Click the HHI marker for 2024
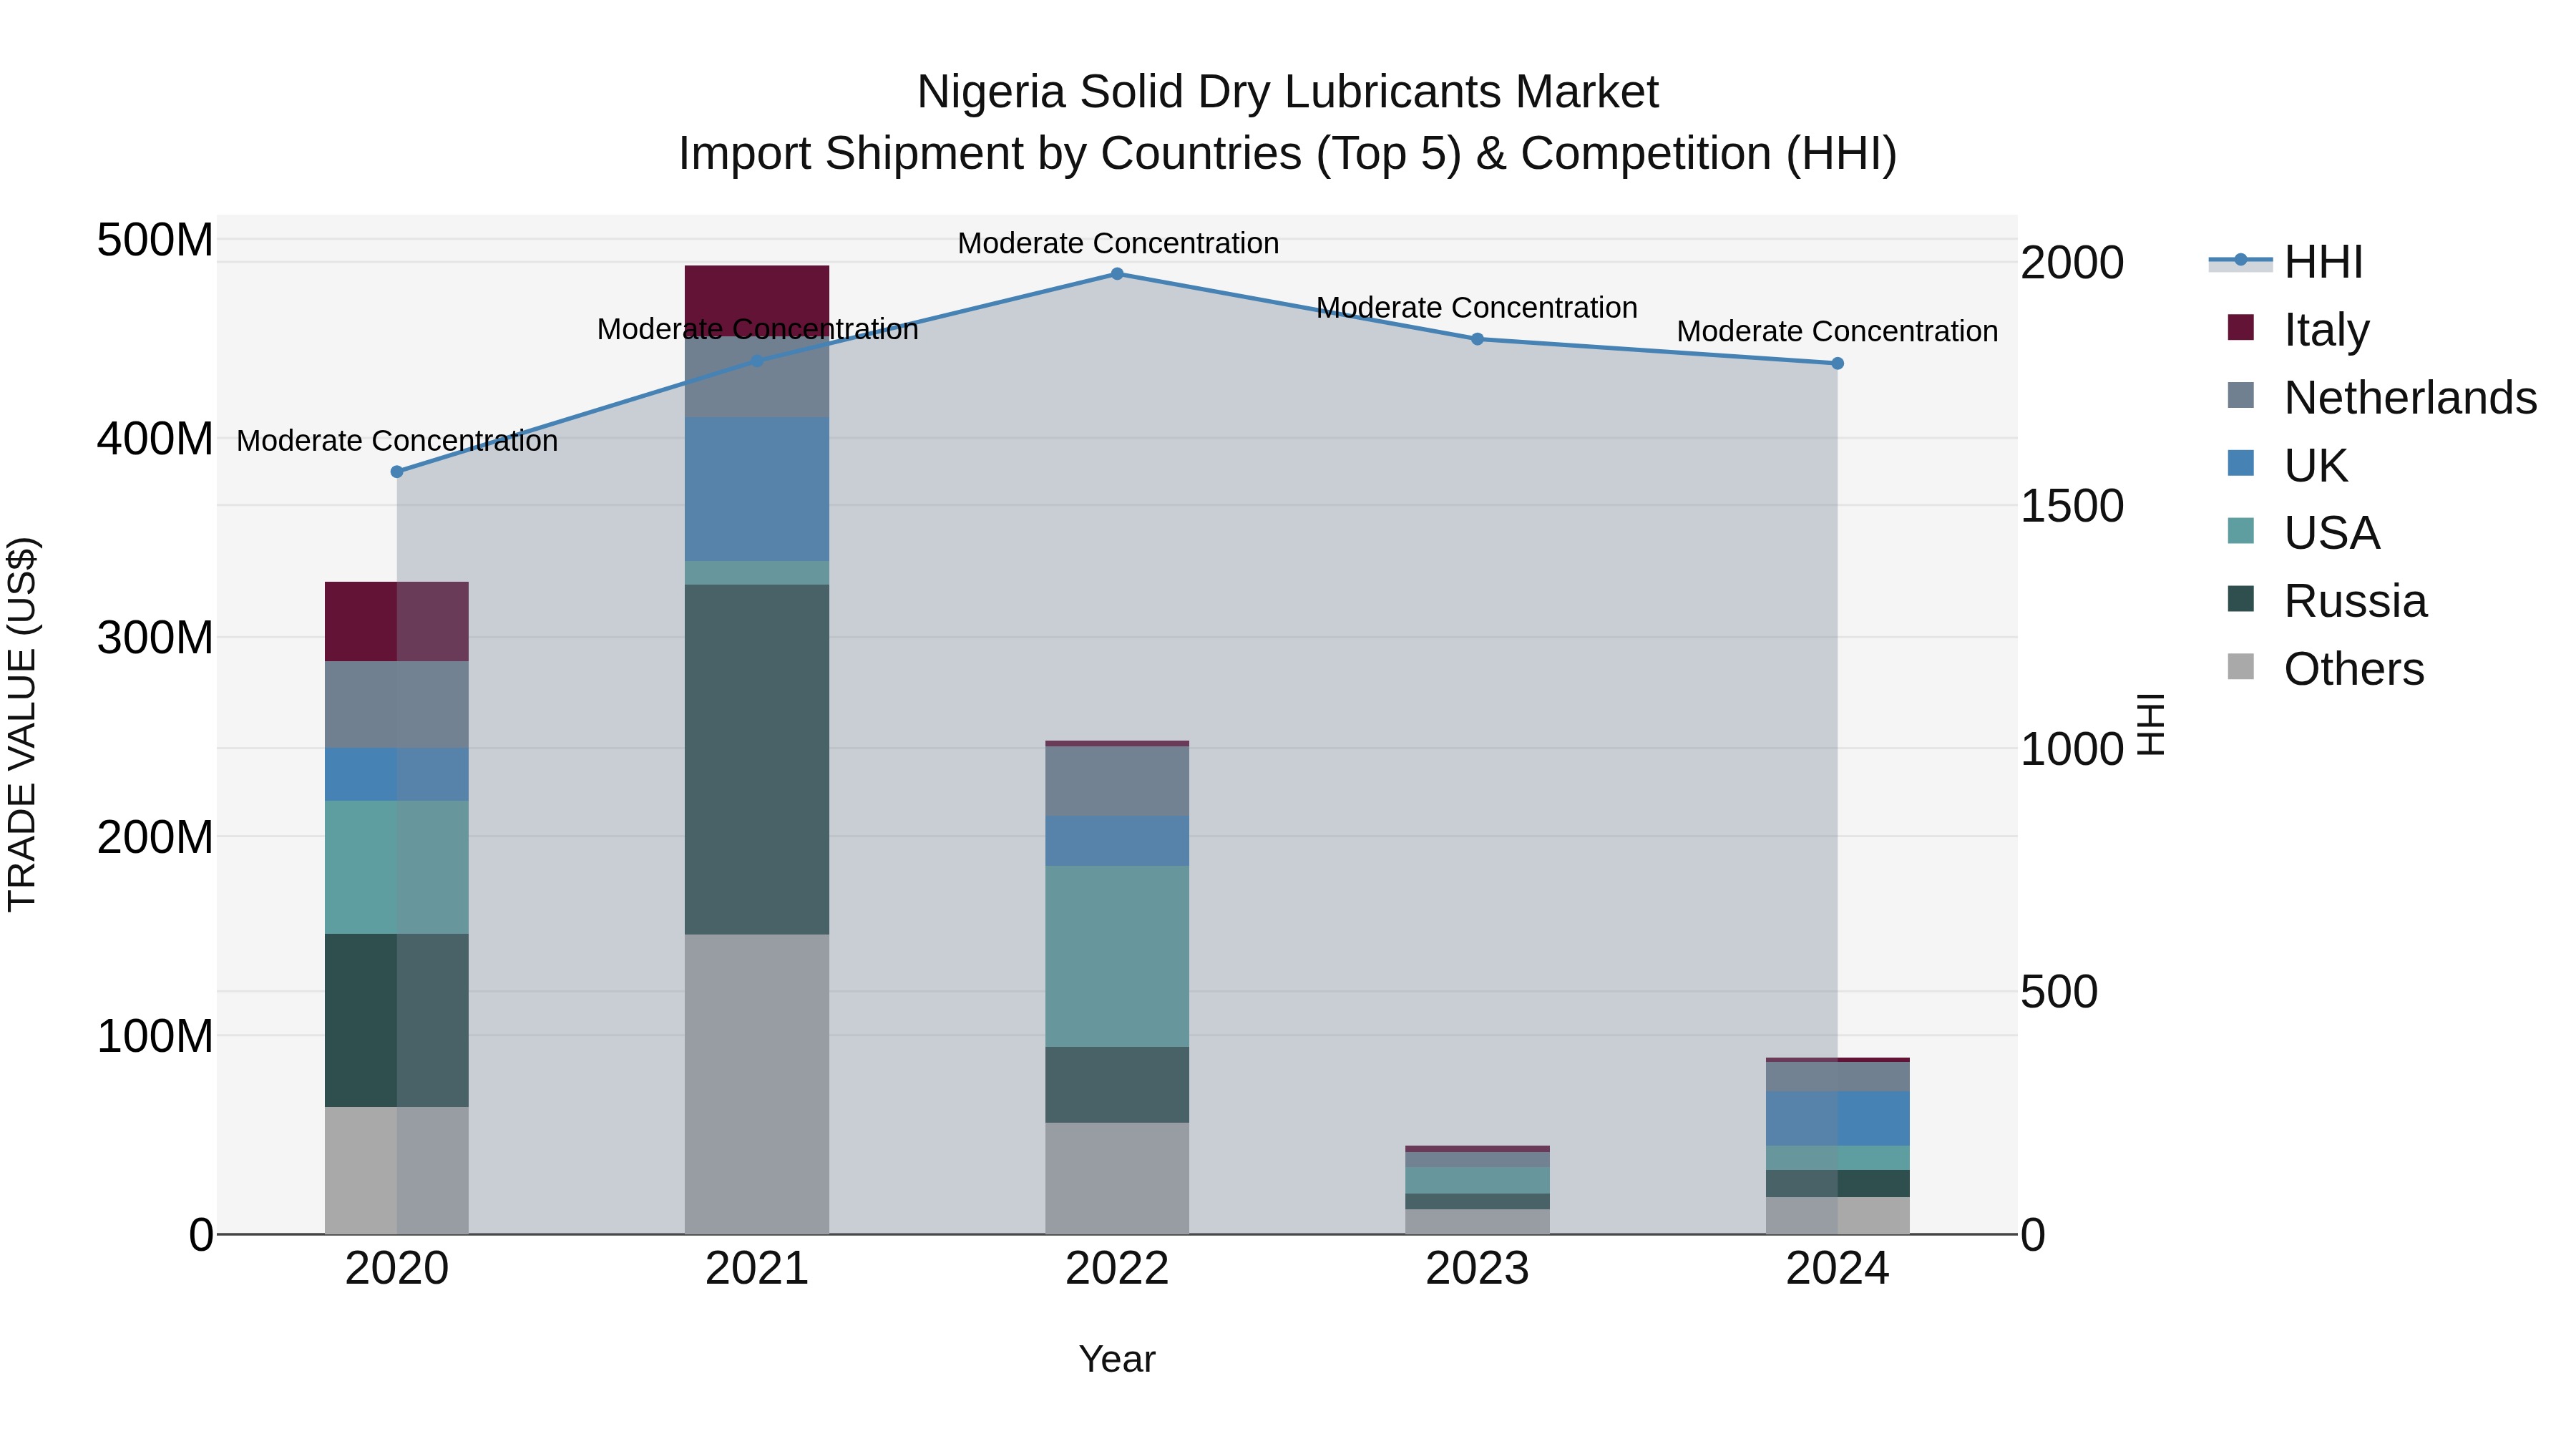The image size is (2576, 1449). click(1837, 364)
